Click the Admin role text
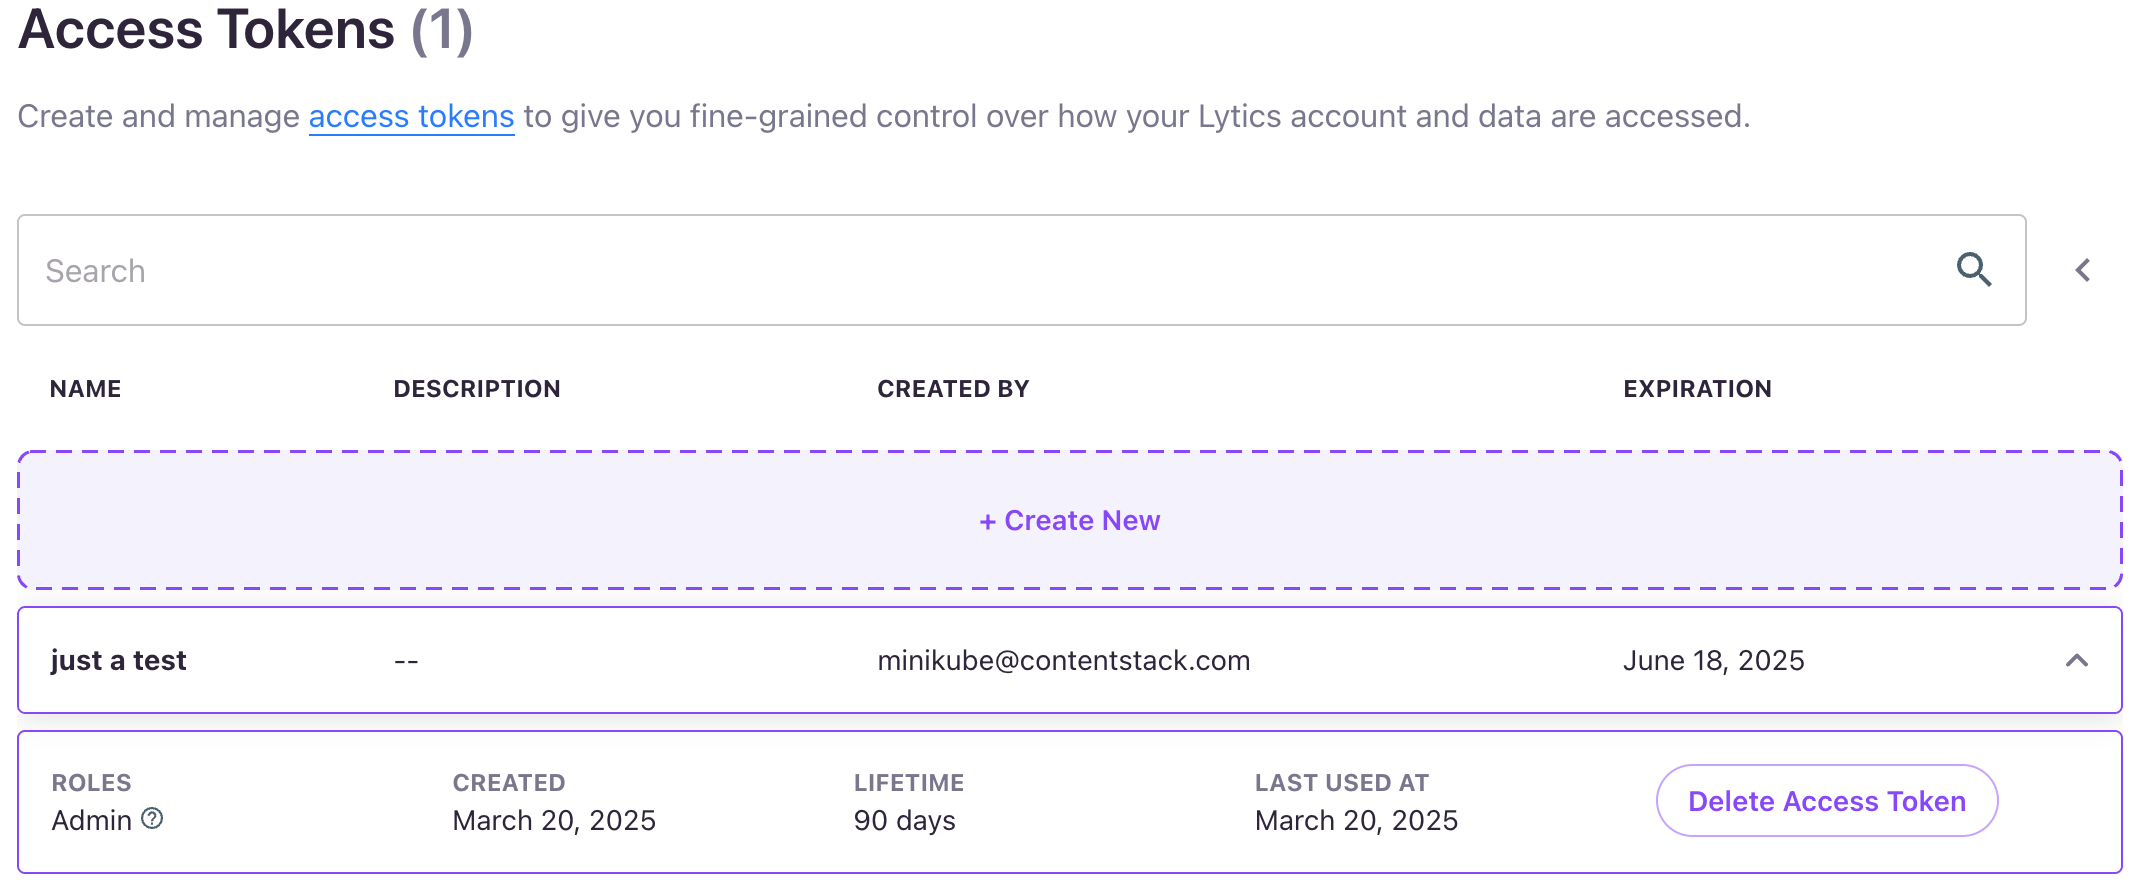Image resolution: width=2150 pixels, height=880 pixels. [92, 821]
